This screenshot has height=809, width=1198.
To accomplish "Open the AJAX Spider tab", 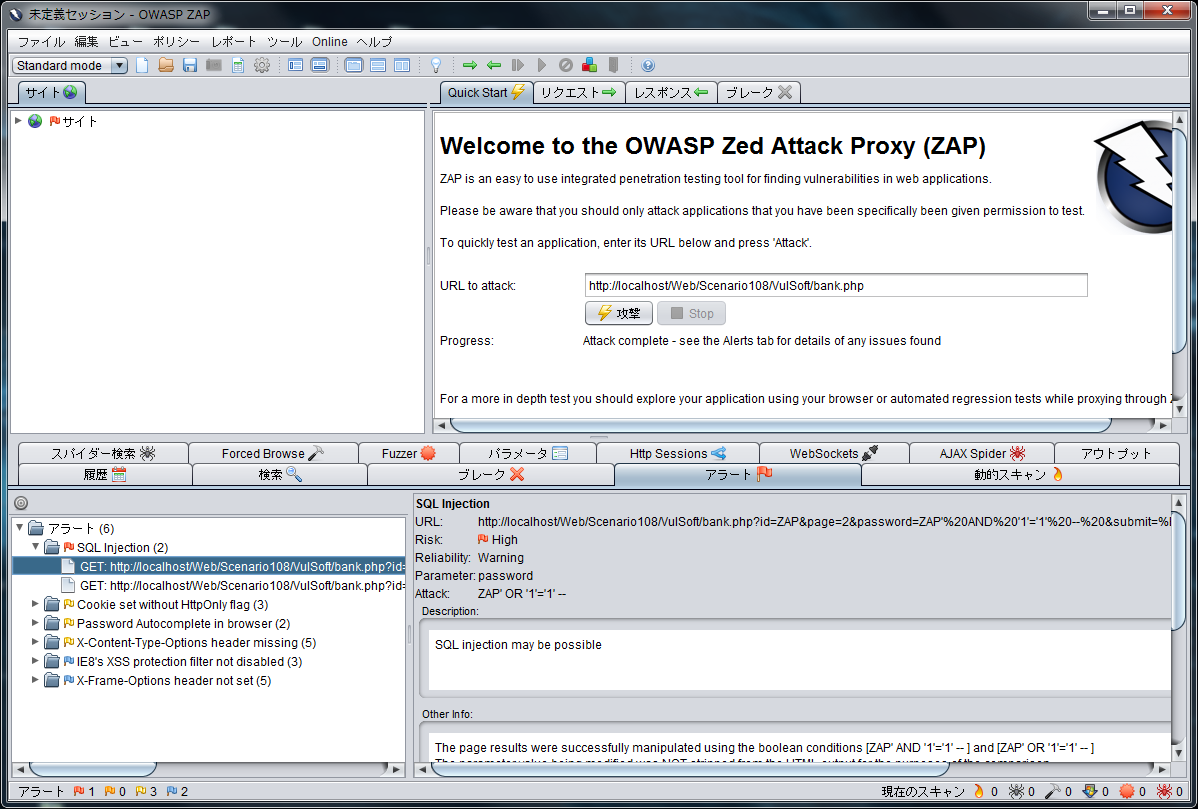I will coord(982,453).
